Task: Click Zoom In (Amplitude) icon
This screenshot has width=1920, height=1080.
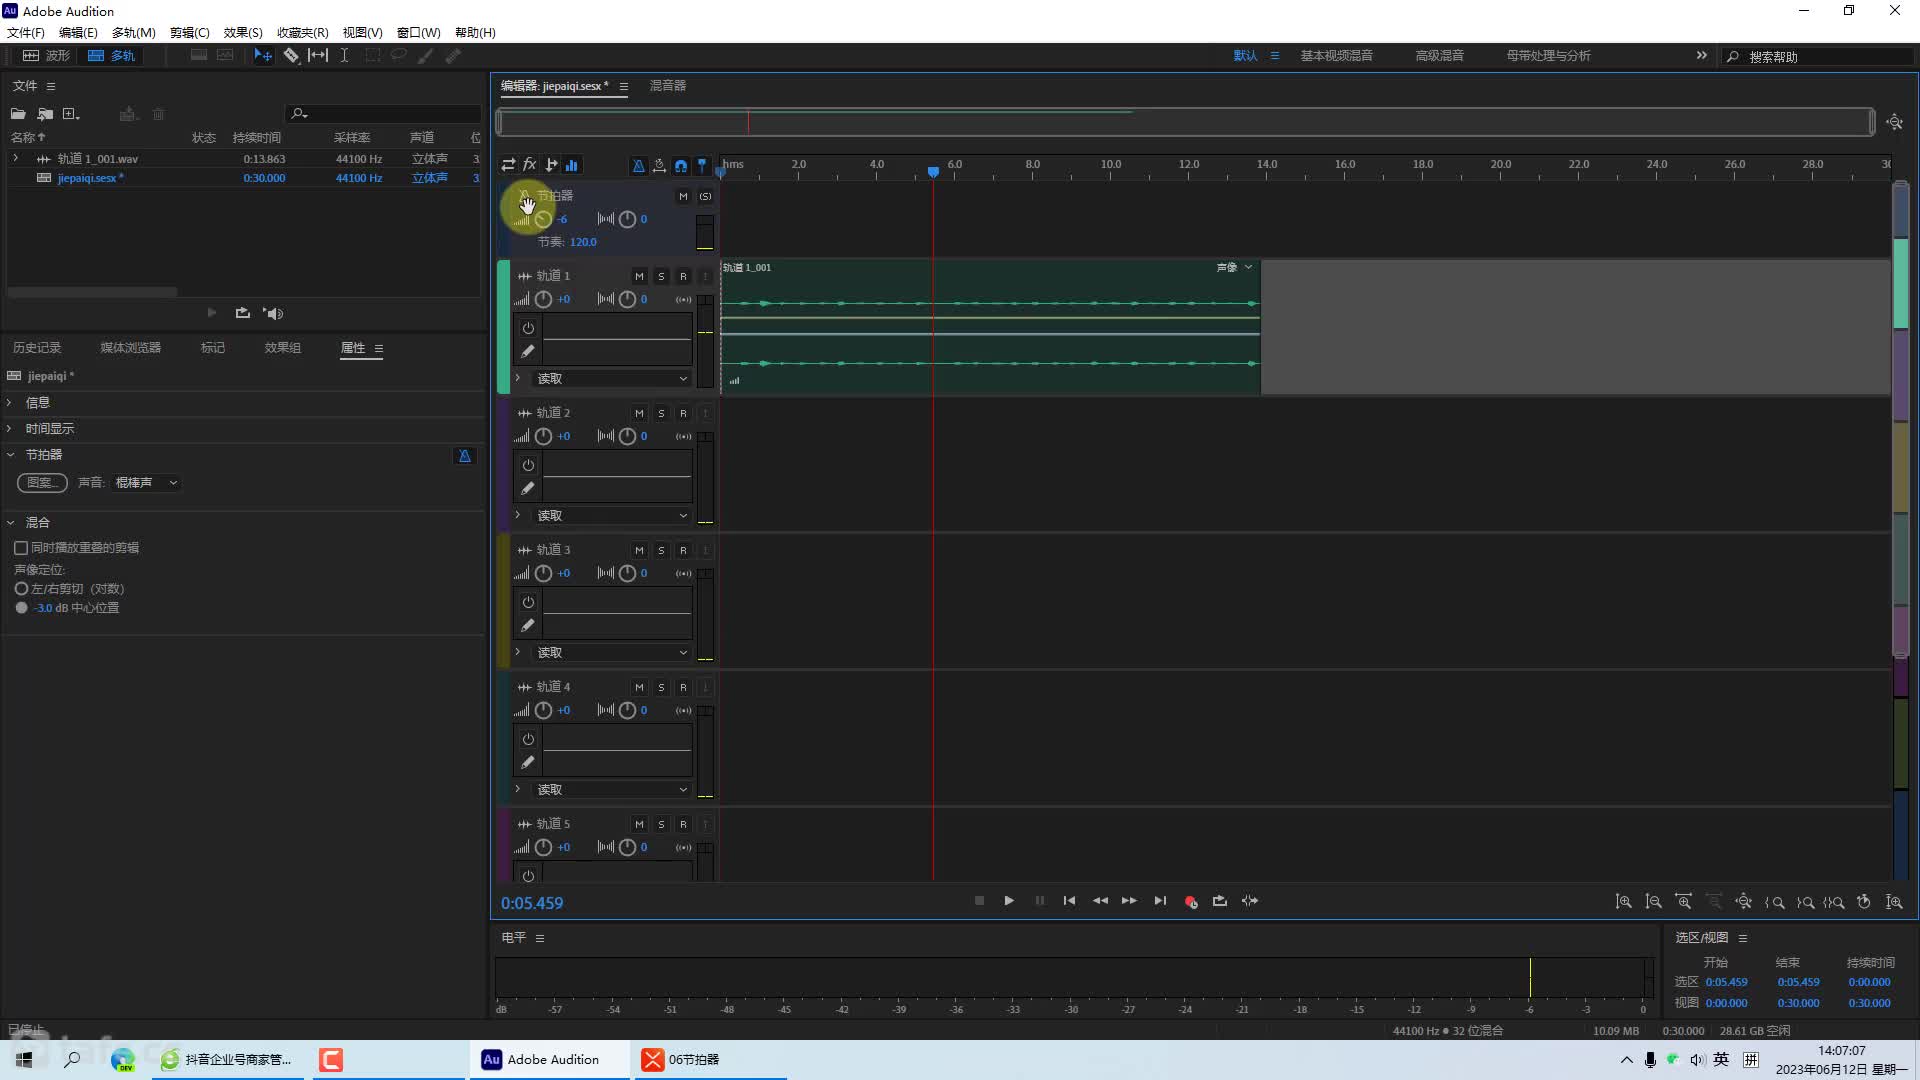Action: point(1623,902)
